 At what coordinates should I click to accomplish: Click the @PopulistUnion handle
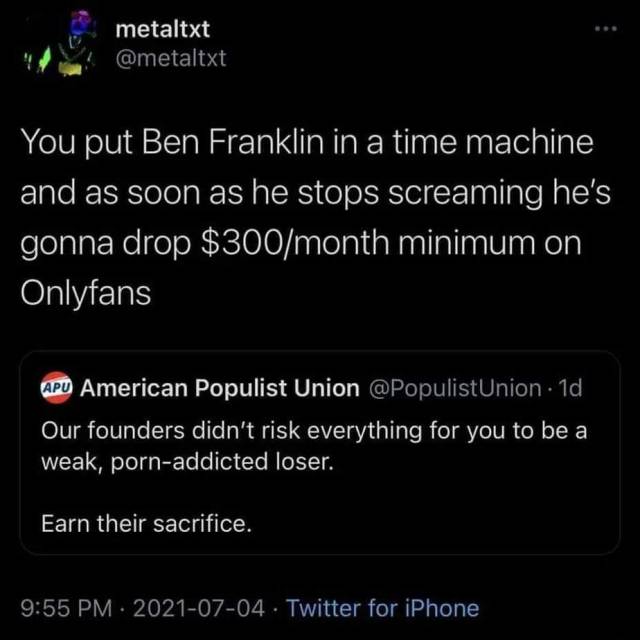click(x=457, y=388)
